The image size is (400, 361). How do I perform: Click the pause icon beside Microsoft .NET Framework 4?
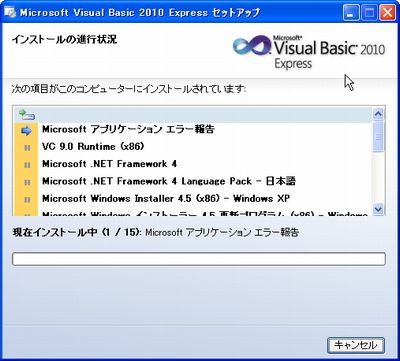point(27,165)
